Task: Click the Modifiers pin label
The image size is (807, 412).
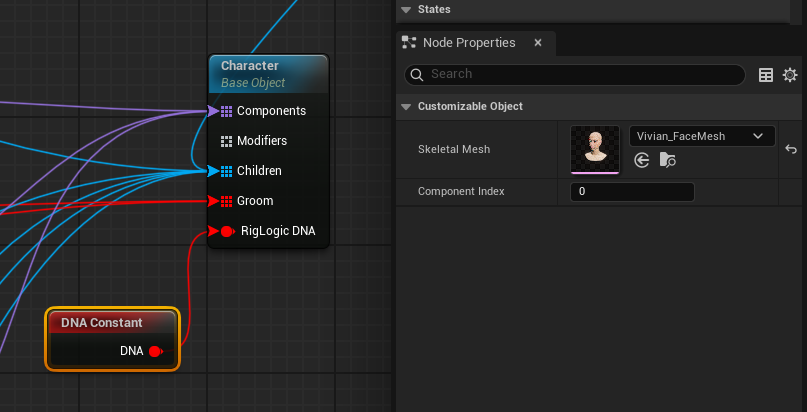Action: pyautogui.click(x=262, y=141)
